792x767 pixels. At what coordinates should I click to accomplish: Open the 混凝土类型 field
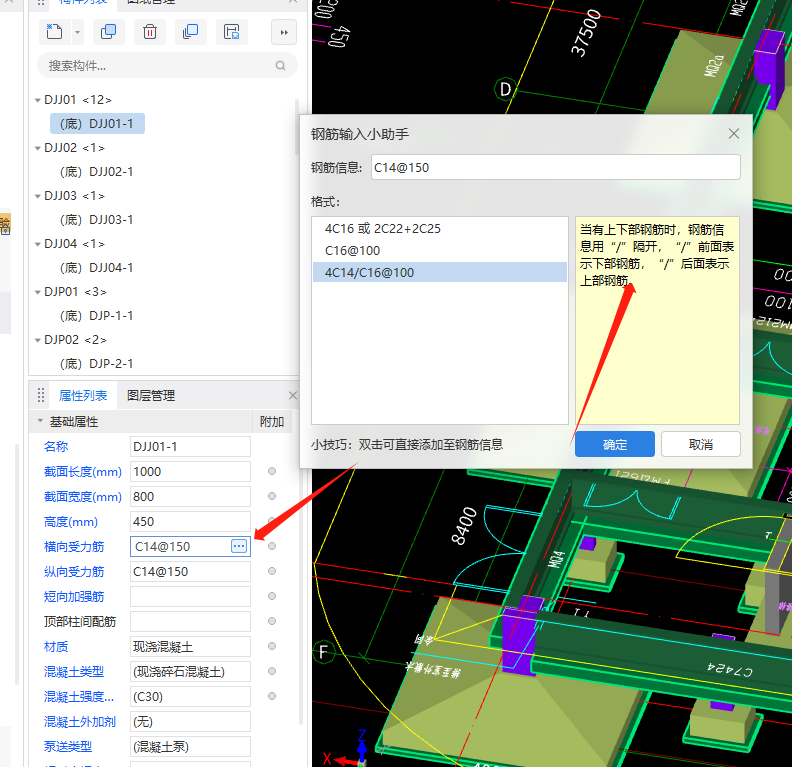(x=190, y=672)
